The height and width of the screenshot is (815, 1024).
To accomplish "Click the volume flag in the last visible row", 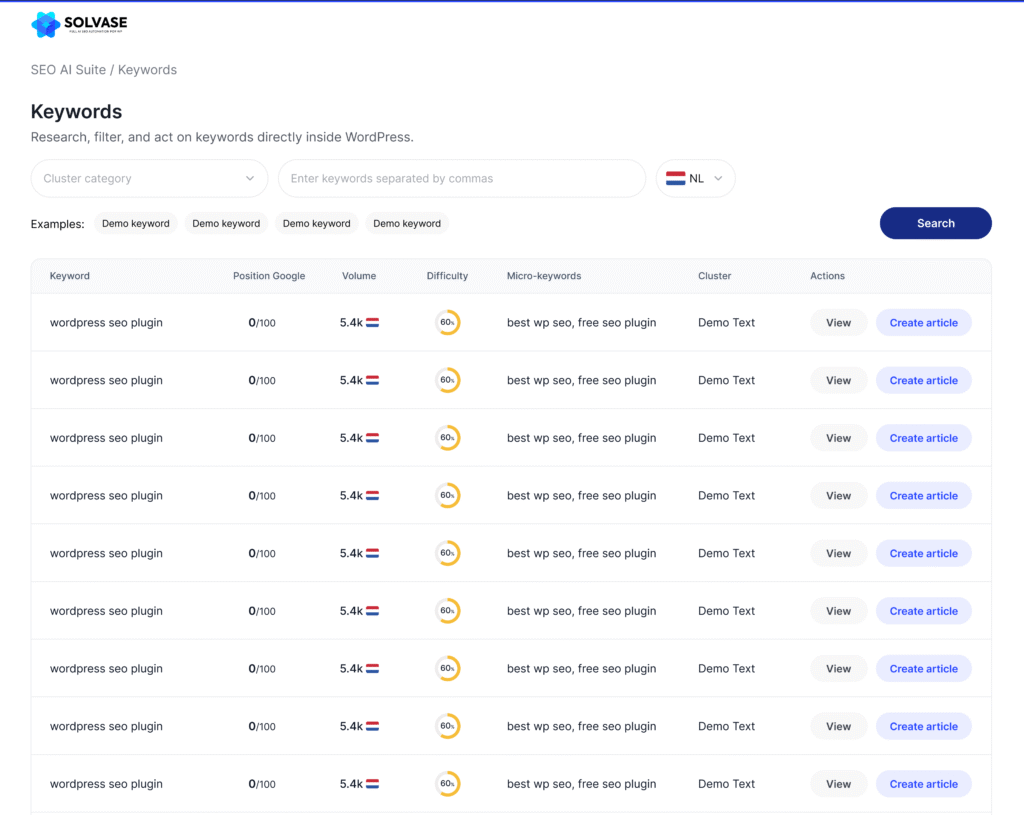I will (372, 785).
